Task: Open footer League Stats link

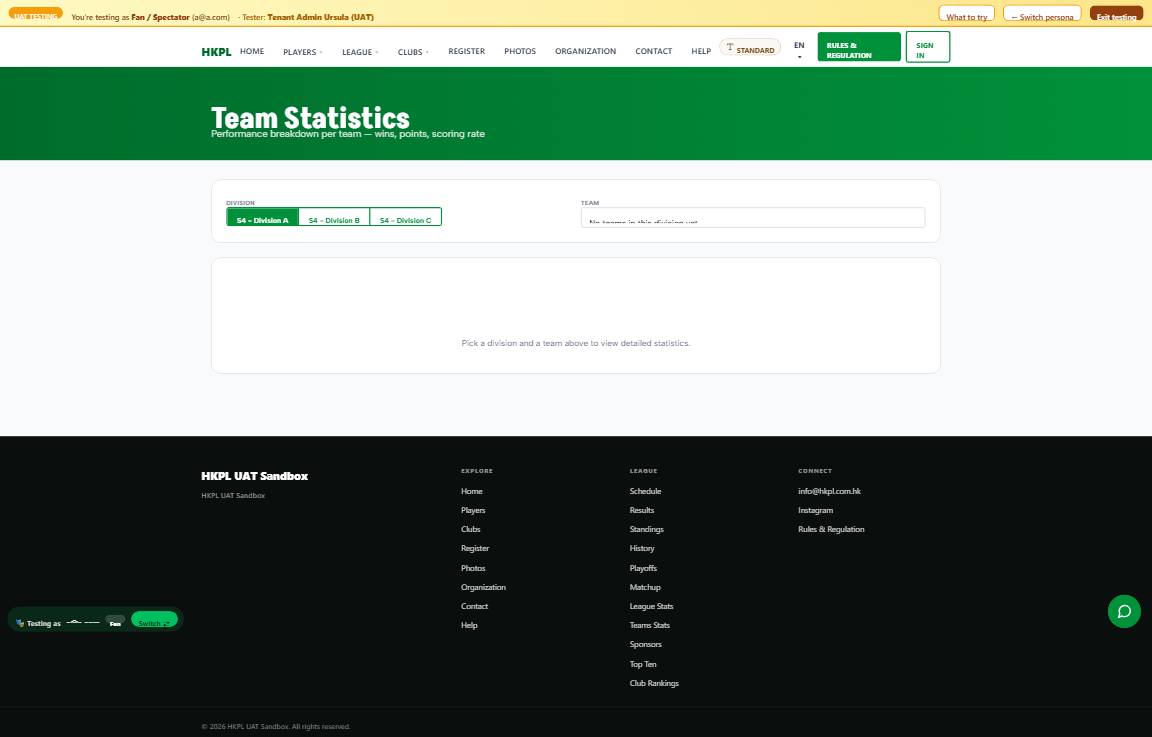Action: point(651,606)
